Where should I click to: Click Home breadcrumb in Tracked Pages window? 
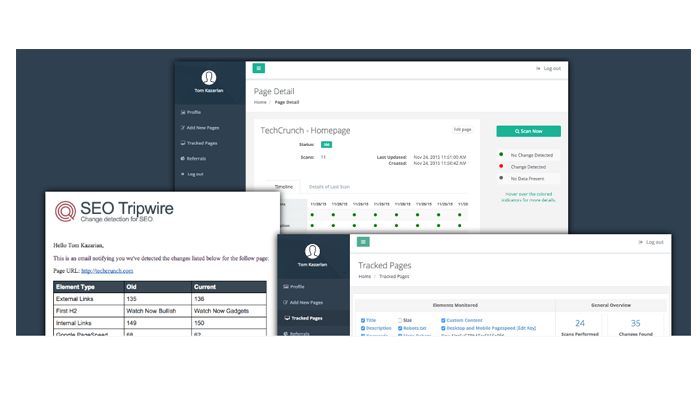tap(365, 276)
